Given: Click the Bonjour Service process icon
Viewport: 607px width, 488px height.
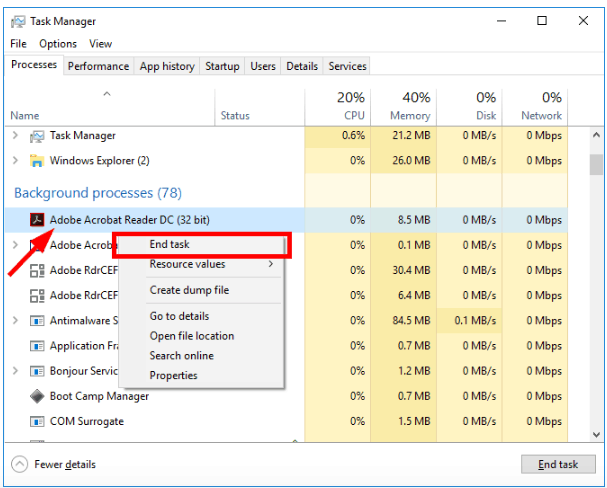Looking at the screenshot, I should tap(37, 371).
